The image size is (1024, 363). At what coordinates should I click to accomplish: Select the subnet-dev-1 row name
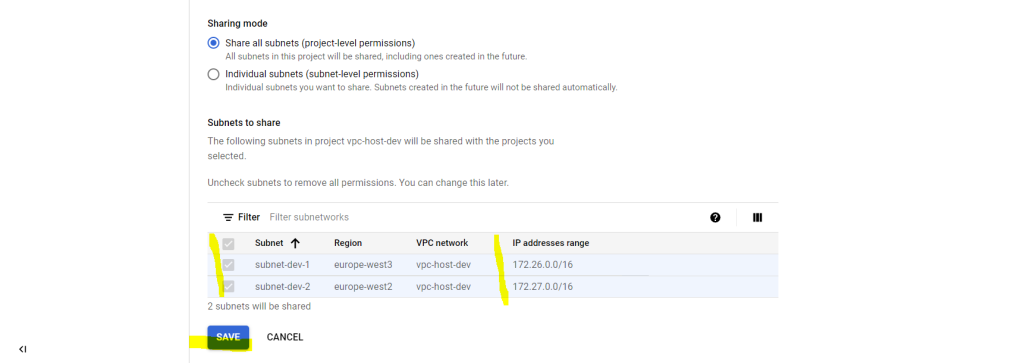point(282,265)
